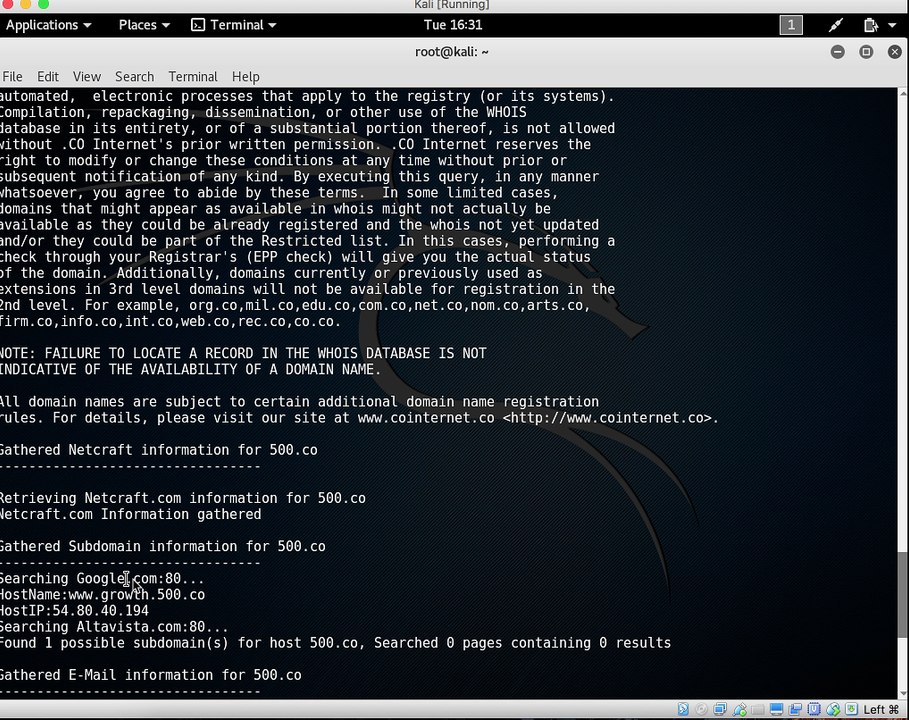Click the VirtualBox mouse integration icon
This screenshot has width=909, height=720.
click(x=833, y=709)
